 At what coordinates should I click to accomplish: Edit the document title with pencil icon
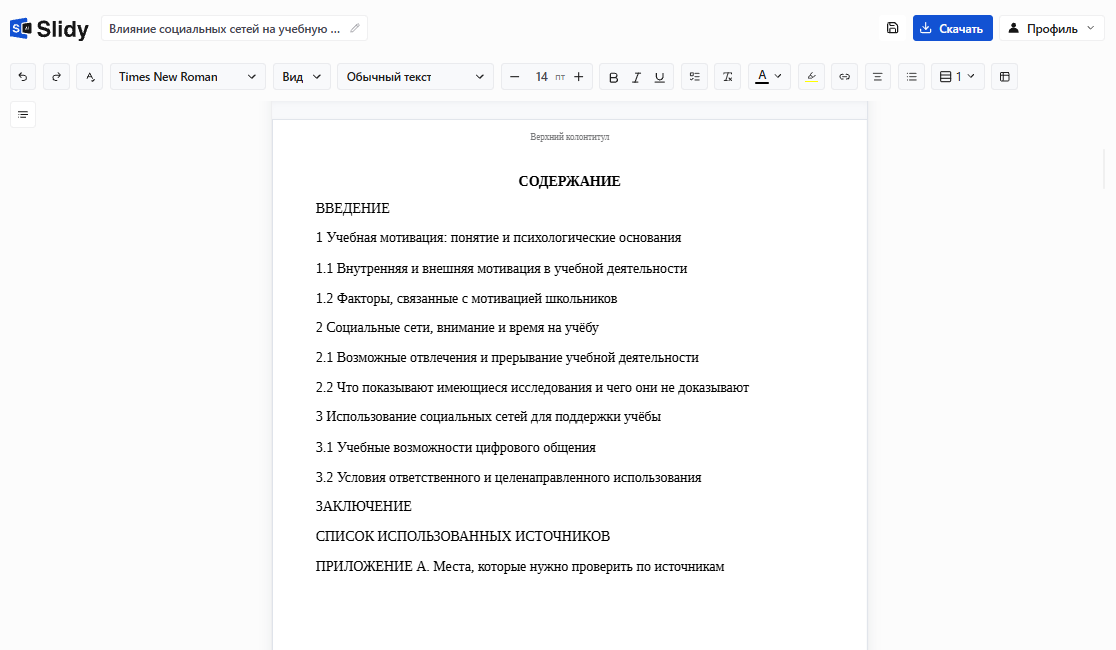tap(354, 28)
